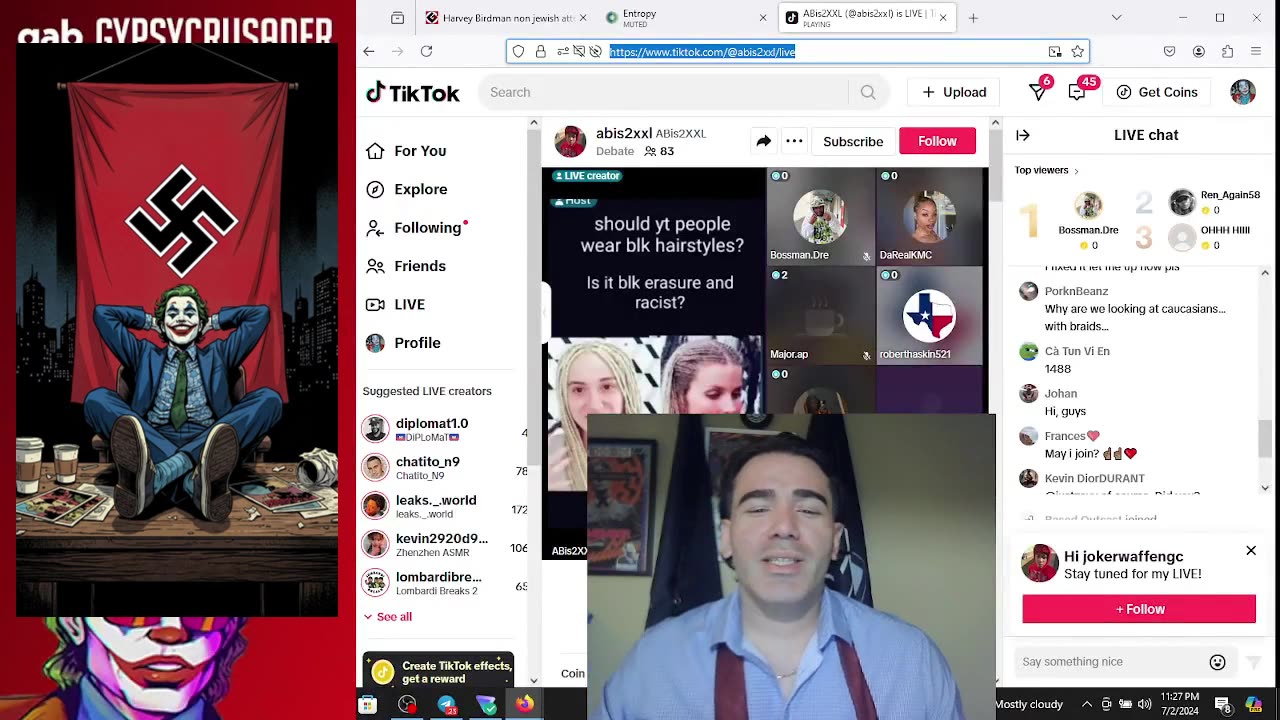Click the site padlock security icon

point(541,52)
